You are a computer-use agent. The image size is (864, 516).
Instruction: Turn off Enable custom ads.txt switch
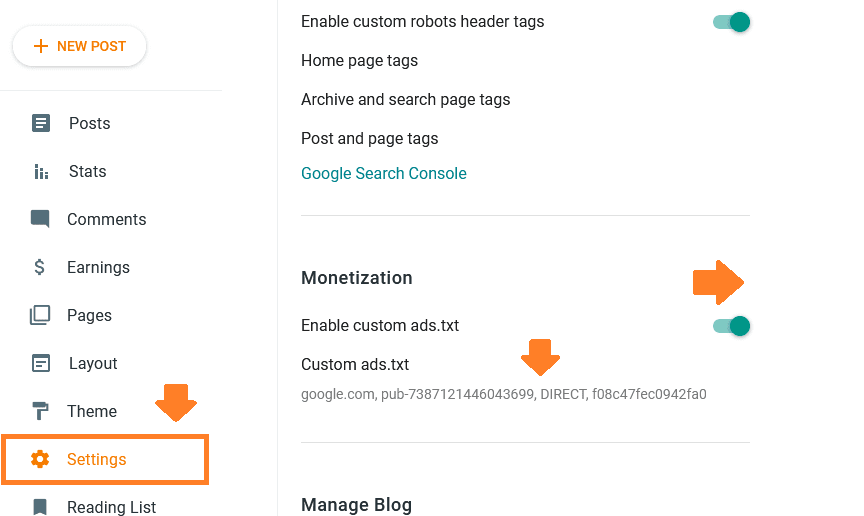tap(732, 325)
